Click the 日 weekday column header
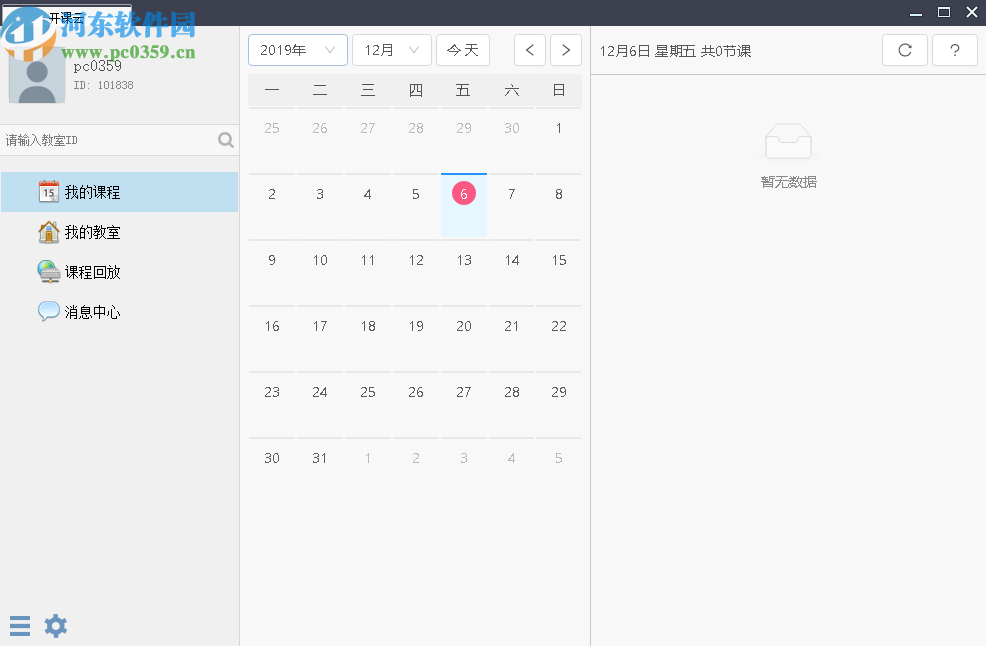Image resolution: width=986 pixels, height=646 pixels. pos(558,91)
